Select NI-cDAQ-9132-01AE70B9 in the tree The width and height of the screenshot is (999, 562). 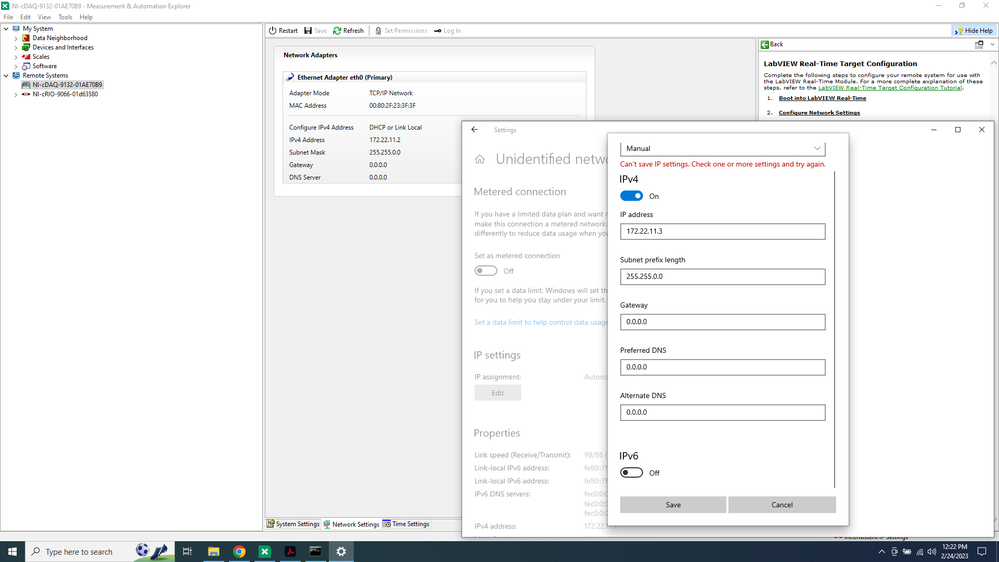[67, 85]
